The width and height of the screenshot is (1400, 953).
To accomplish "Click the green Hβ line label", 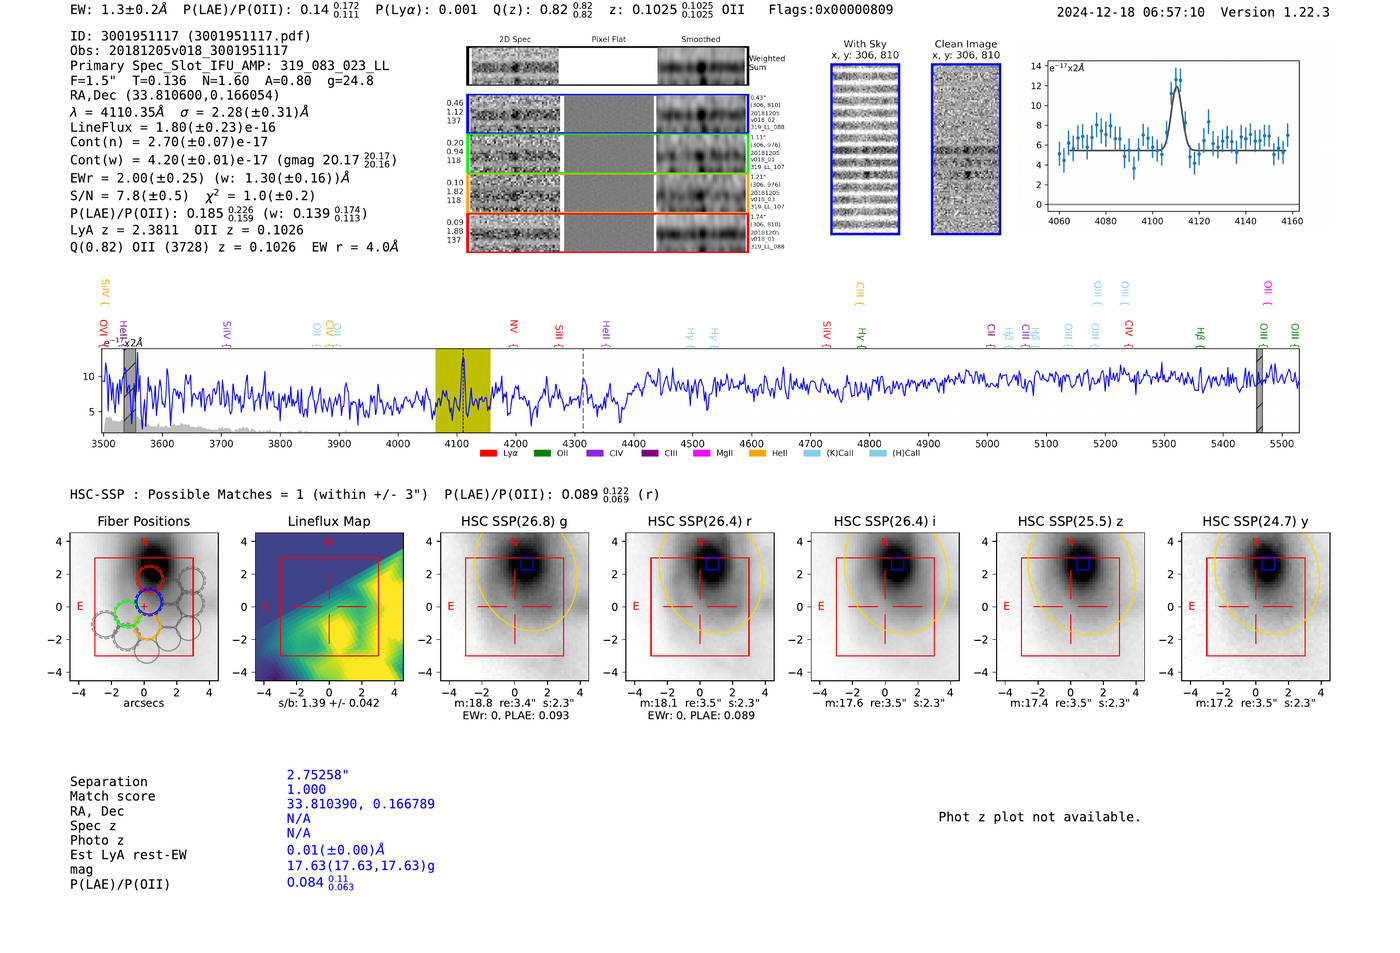I will (1200, 336).
